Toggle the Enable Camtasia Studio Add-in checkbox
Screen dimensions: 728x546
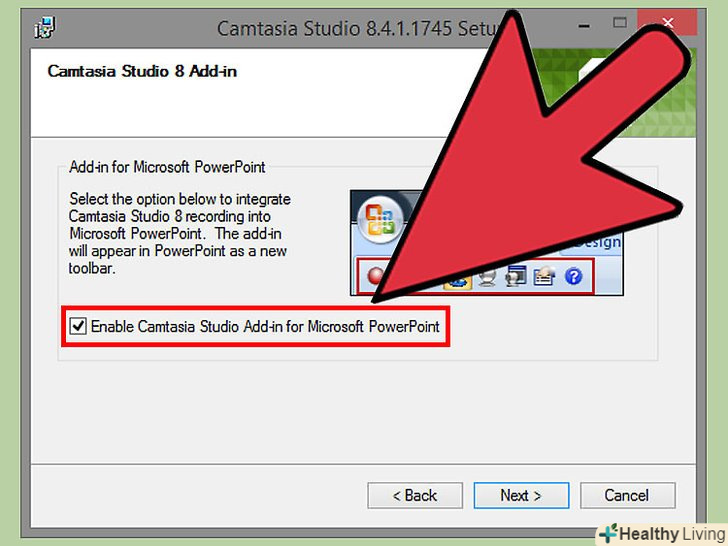pos(78,326)
